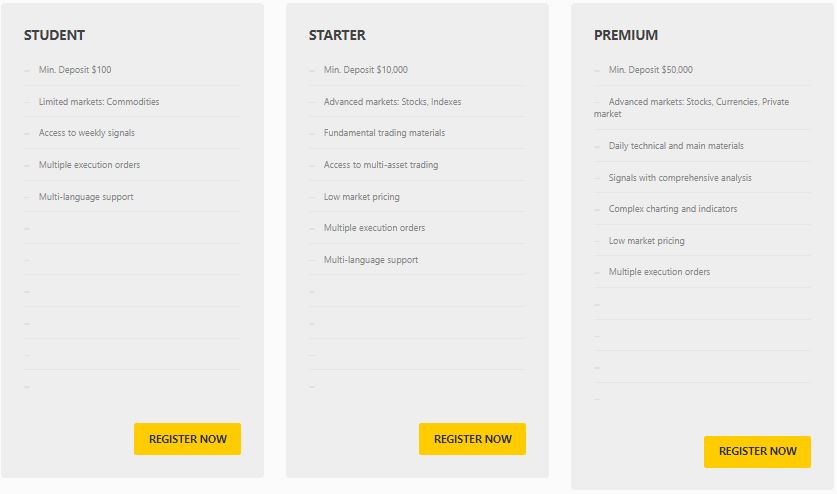
Task: Click Daily technical and main materials
Action: click(676, 146)
